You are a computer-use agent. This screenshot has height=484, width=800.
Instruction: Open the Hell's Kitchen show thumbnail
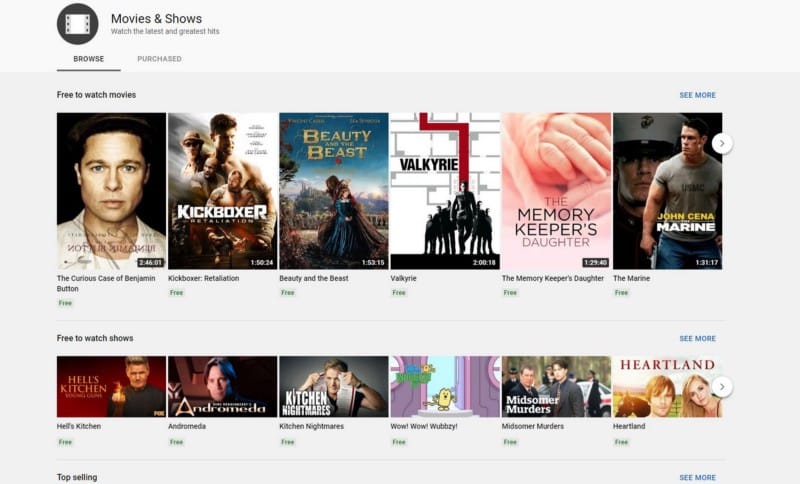(111, 387)
